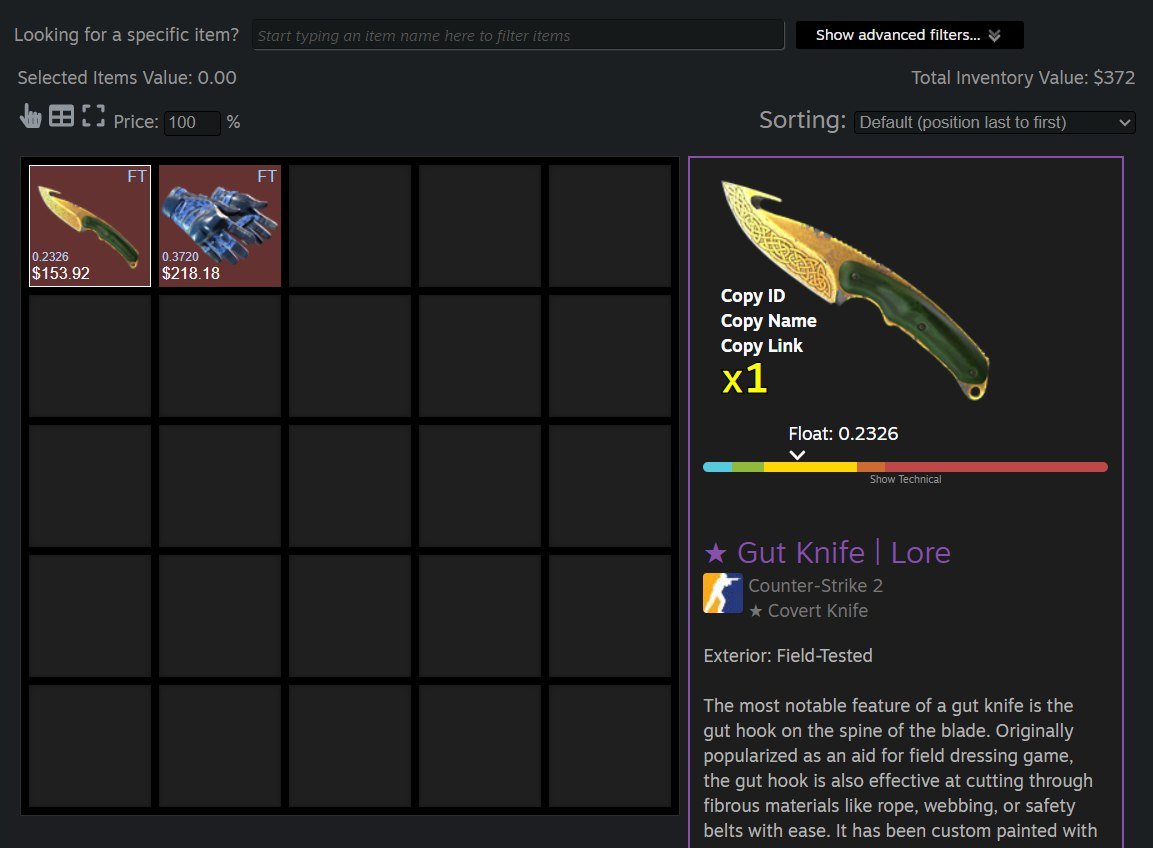Switch to the table grid view icon
Image resolution: width=1153 pixels, height=848 pixels.
point(62,115)
